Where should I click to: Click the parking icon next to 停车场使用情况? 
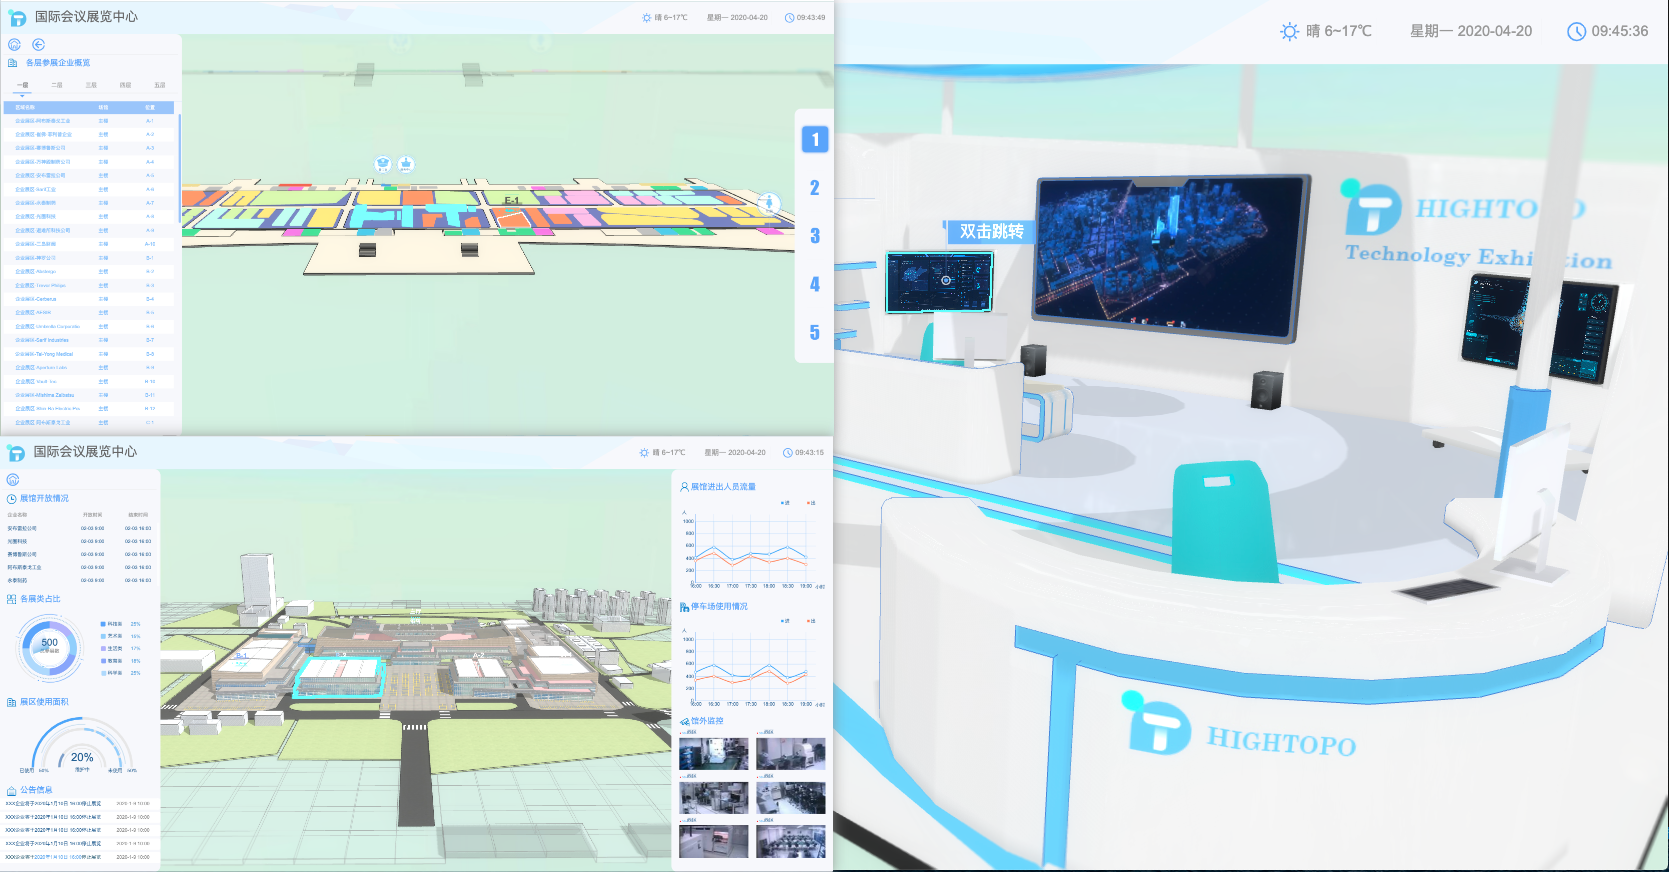pos(684,607)
